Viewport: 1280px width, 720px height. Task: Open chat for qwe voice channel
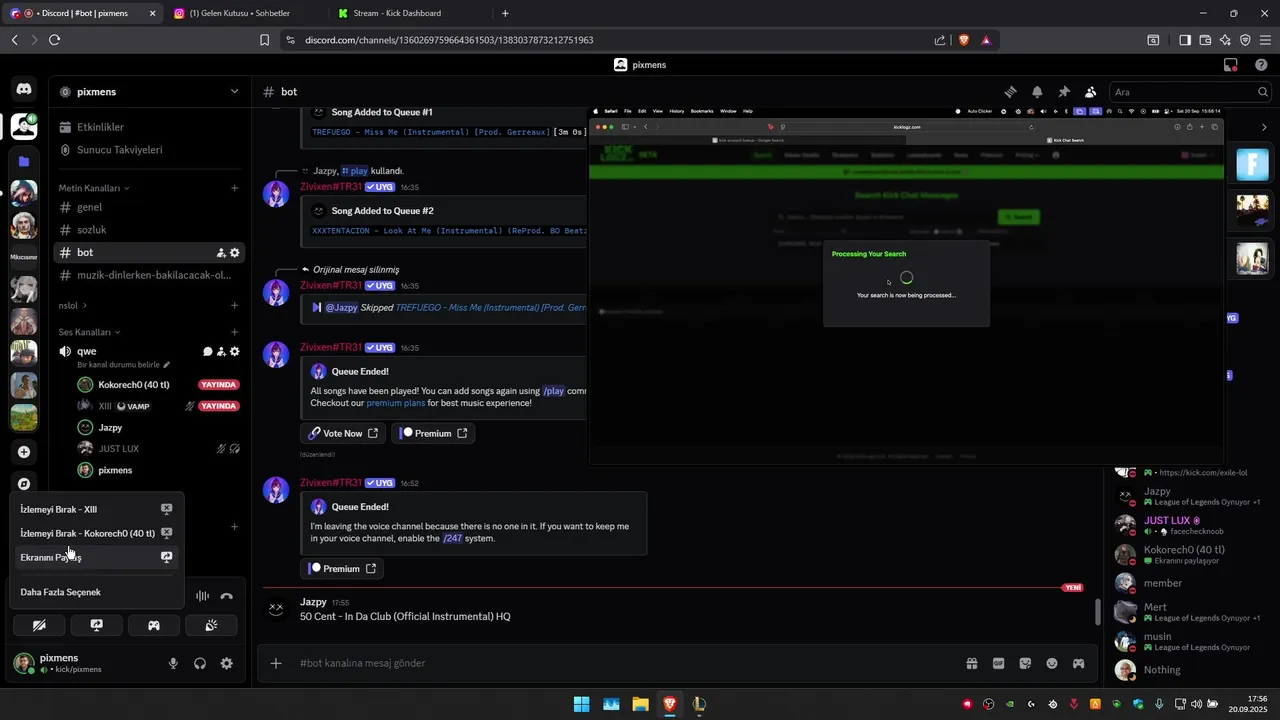pos(207,352)
